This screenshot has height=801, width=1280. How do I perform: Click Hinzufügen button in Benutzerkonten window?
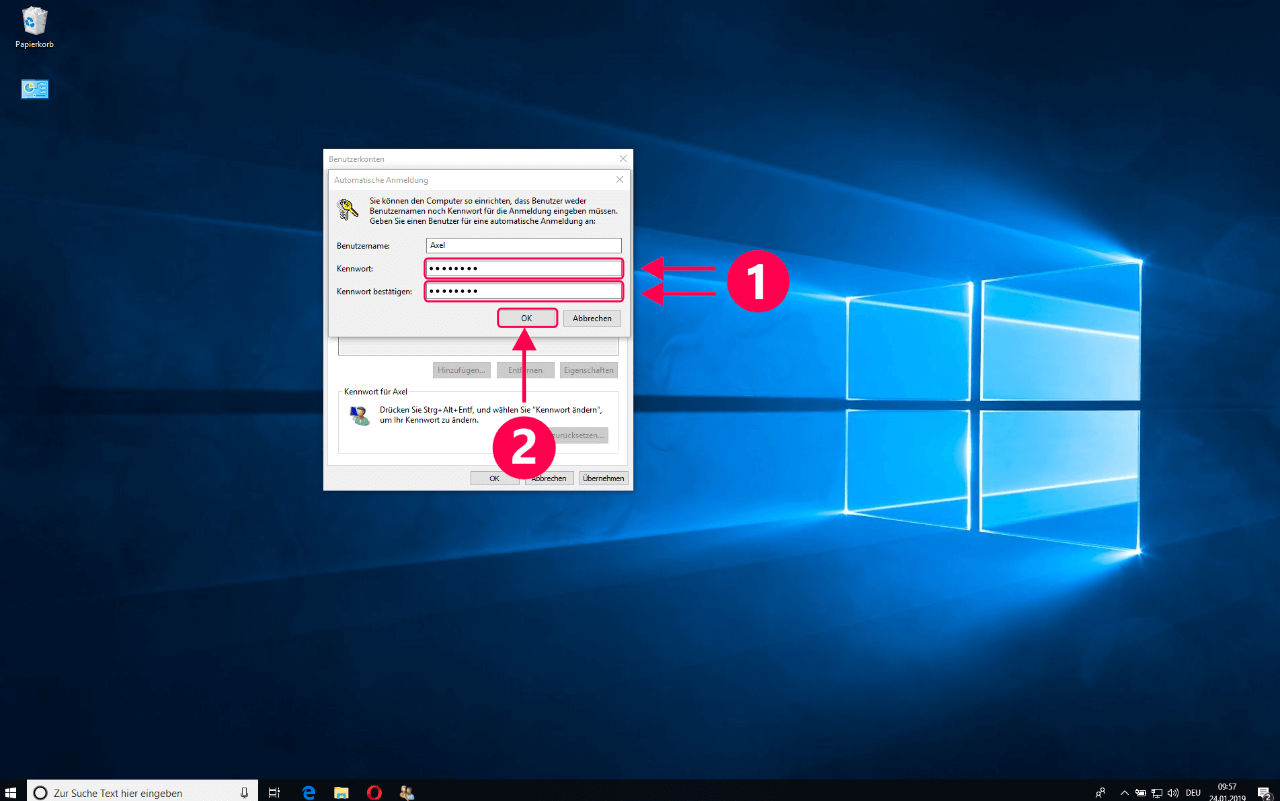click(462, 370)
